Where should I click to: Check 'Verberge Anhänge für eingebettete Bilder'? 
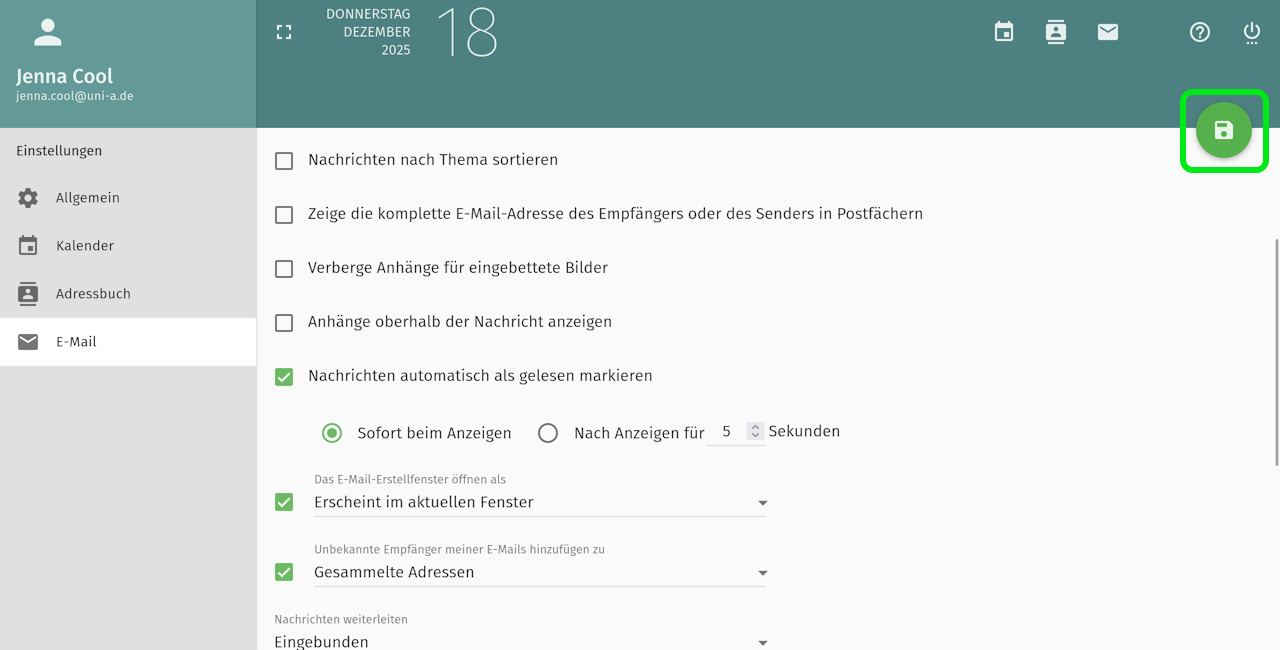(284, 268)
